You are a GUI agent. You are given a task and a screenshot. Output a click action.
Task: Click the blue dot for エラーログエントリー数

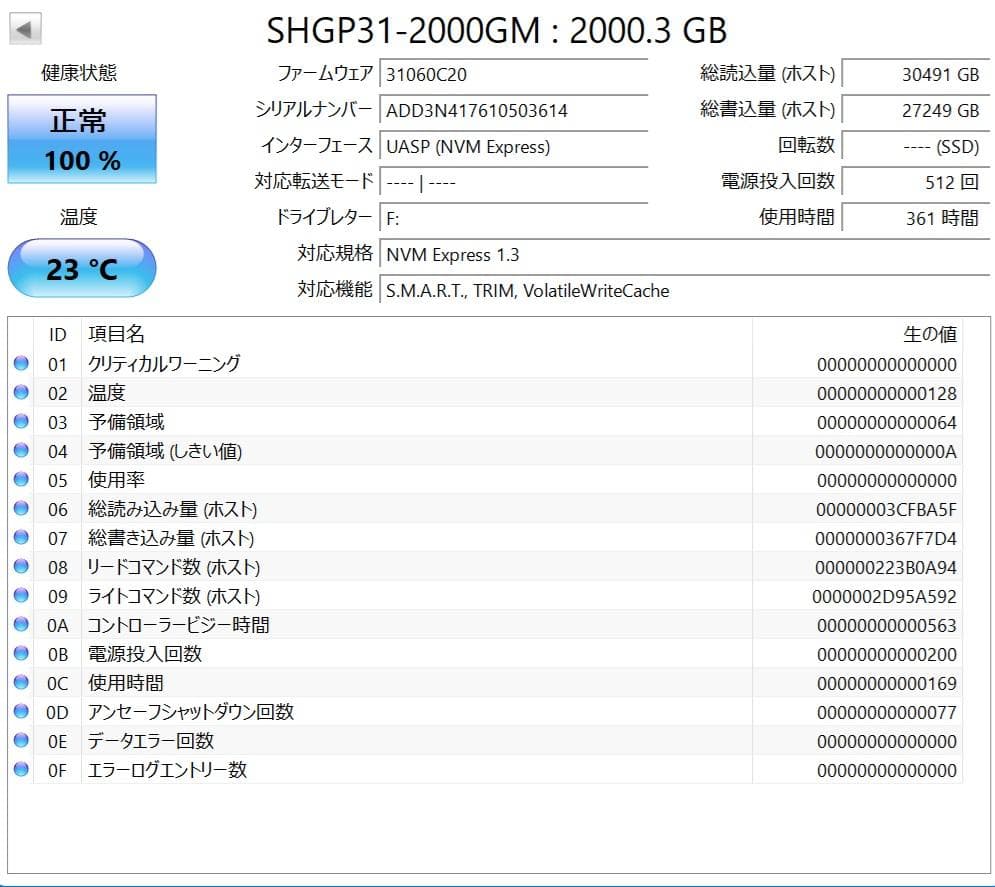click(x=22, y=770)
